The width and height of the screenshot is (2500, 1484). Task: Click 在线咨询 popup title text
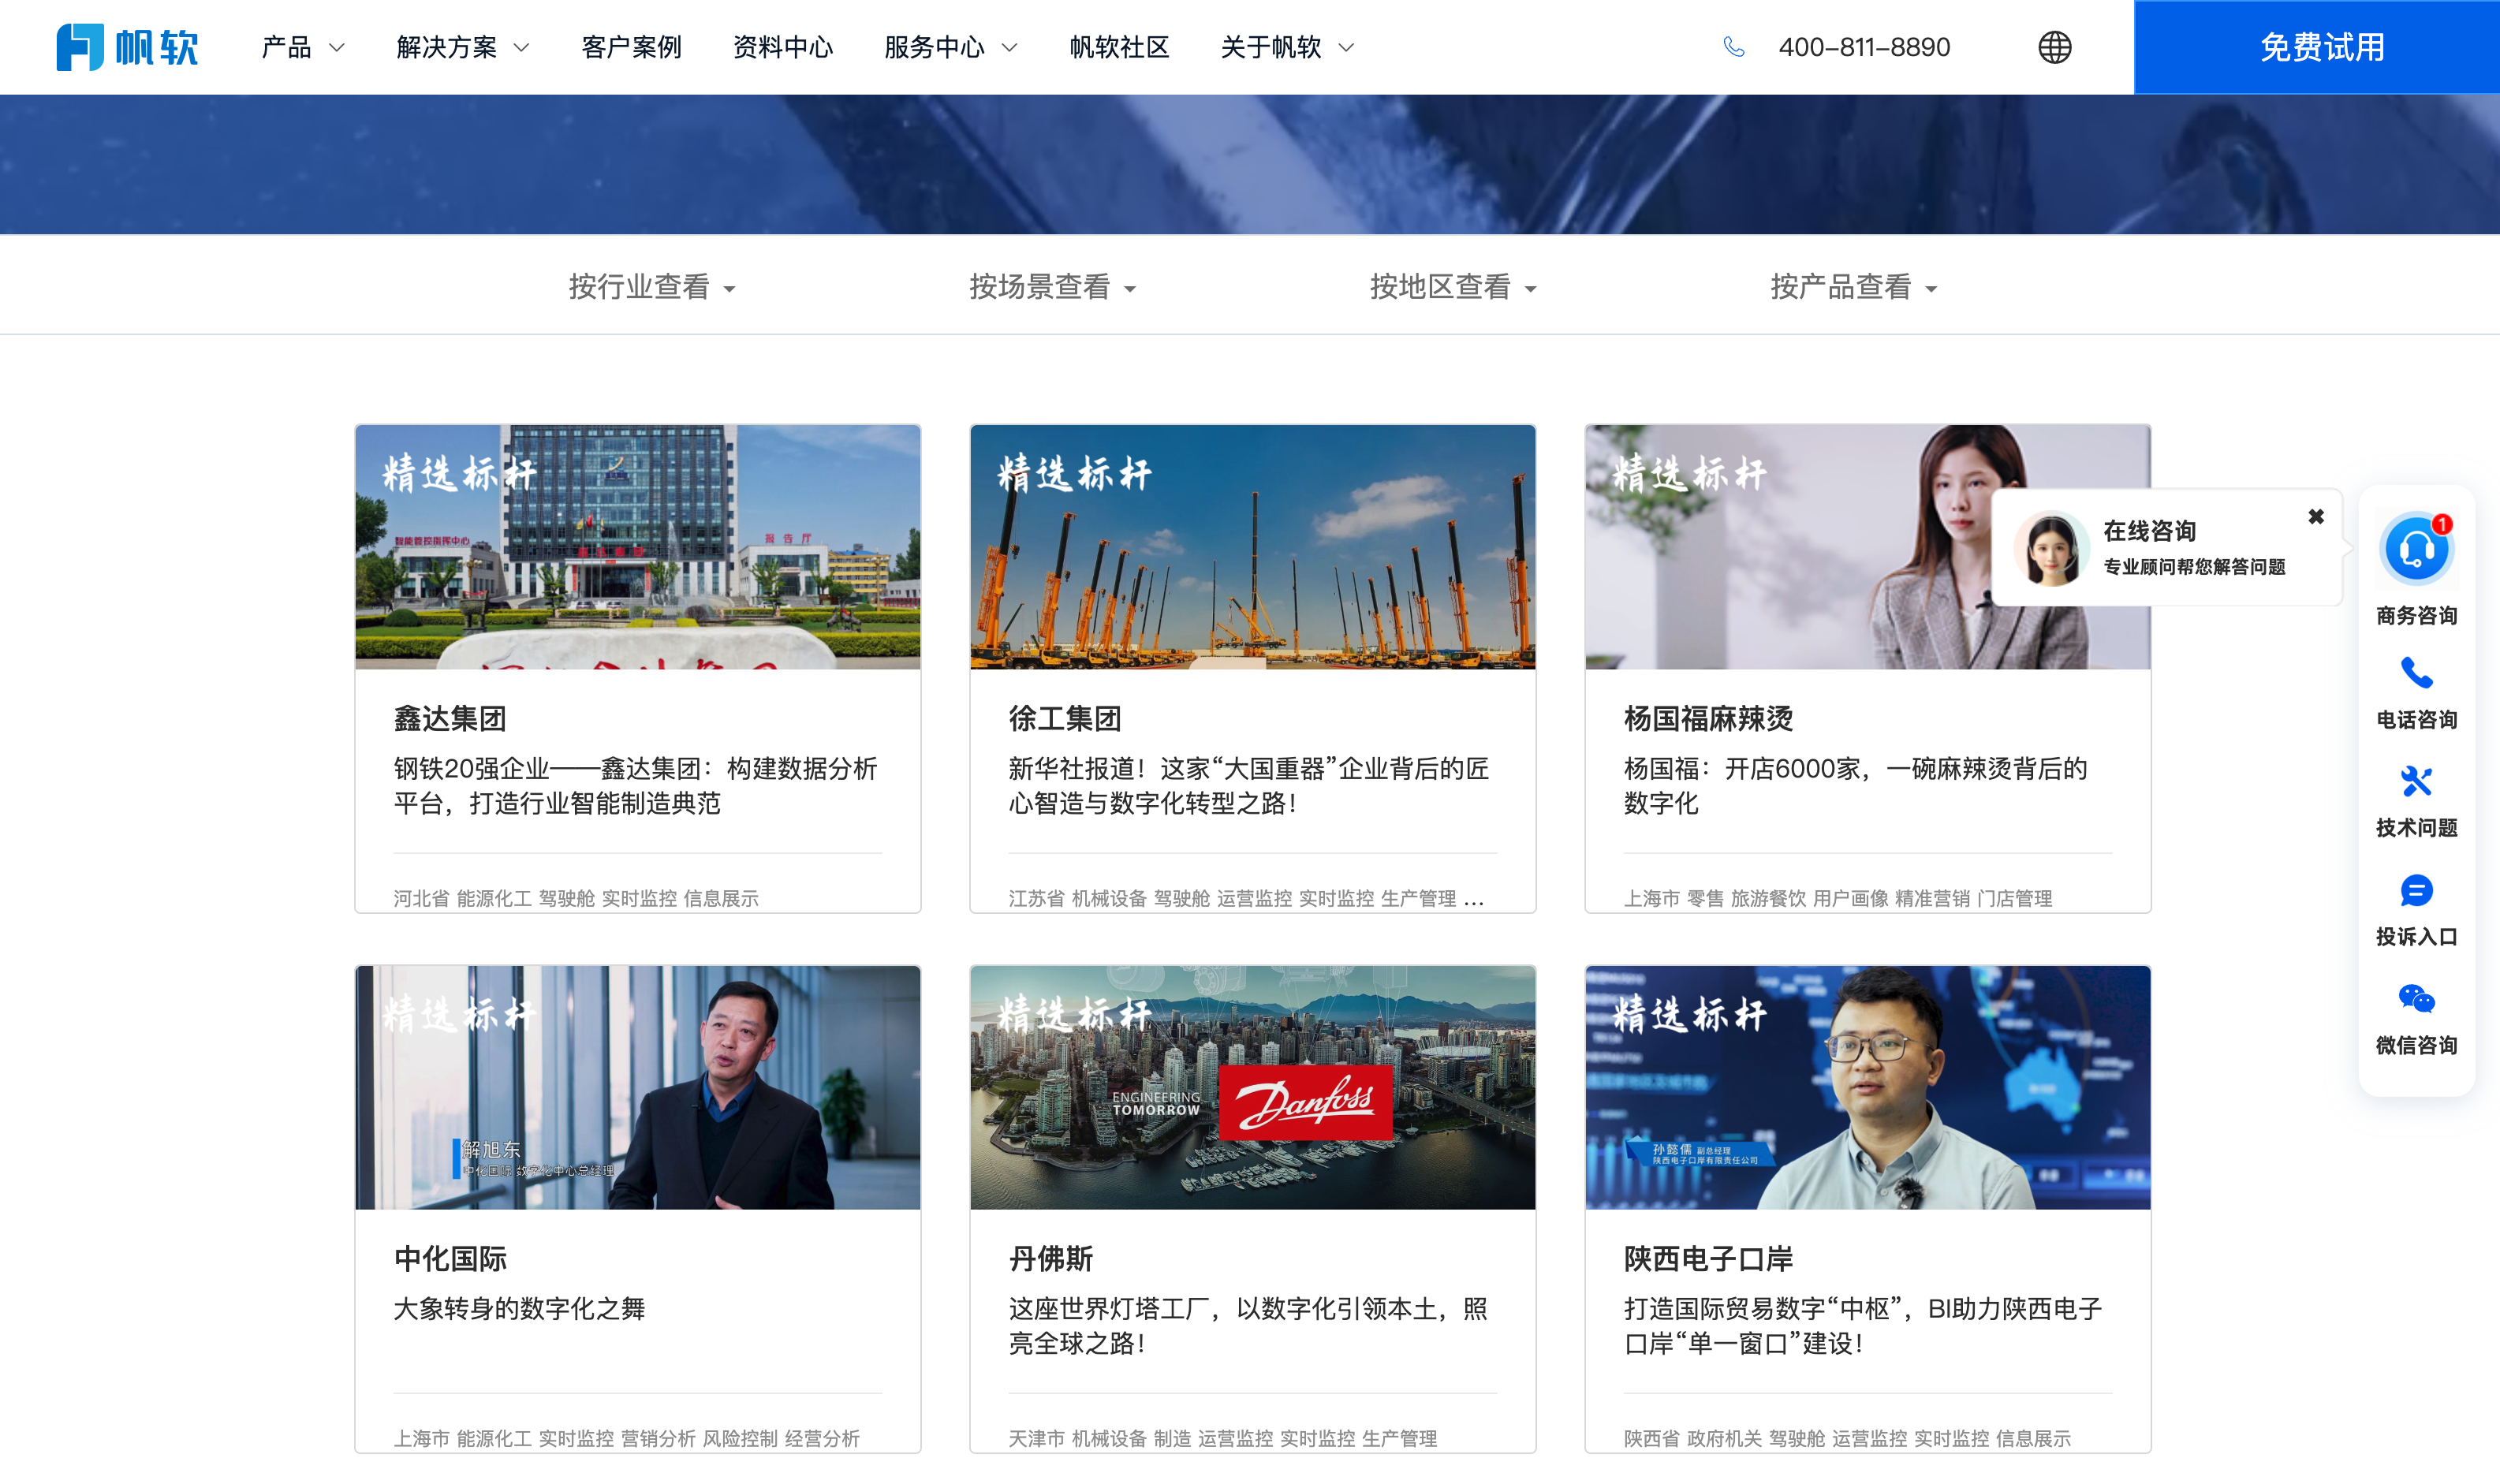pos(2149,530)
